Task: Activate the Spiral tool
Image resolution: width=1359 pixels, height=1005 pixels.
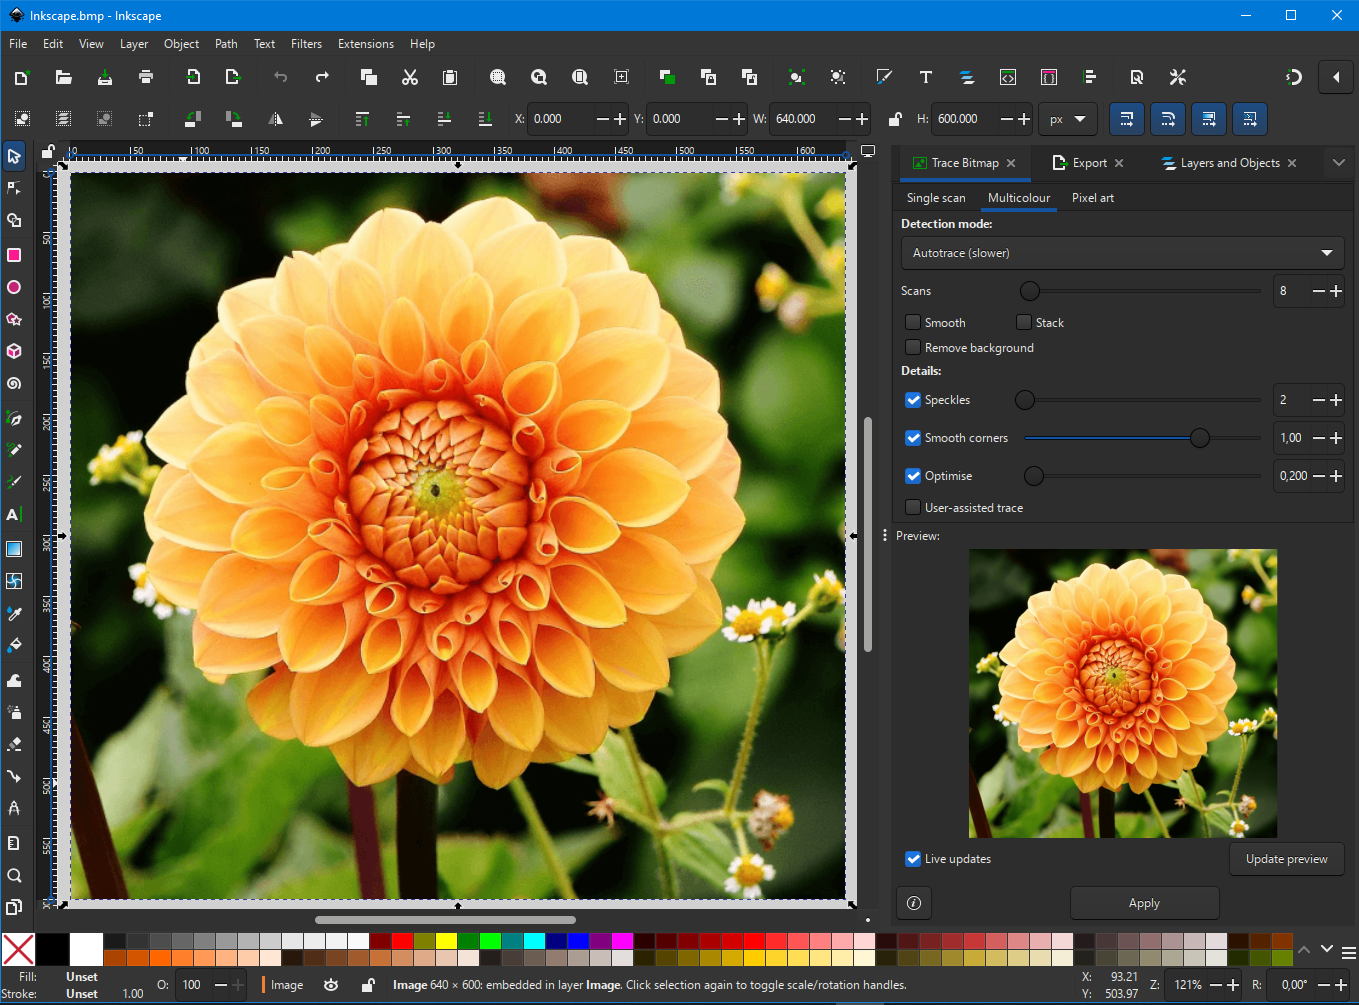Action: point(15,384)
